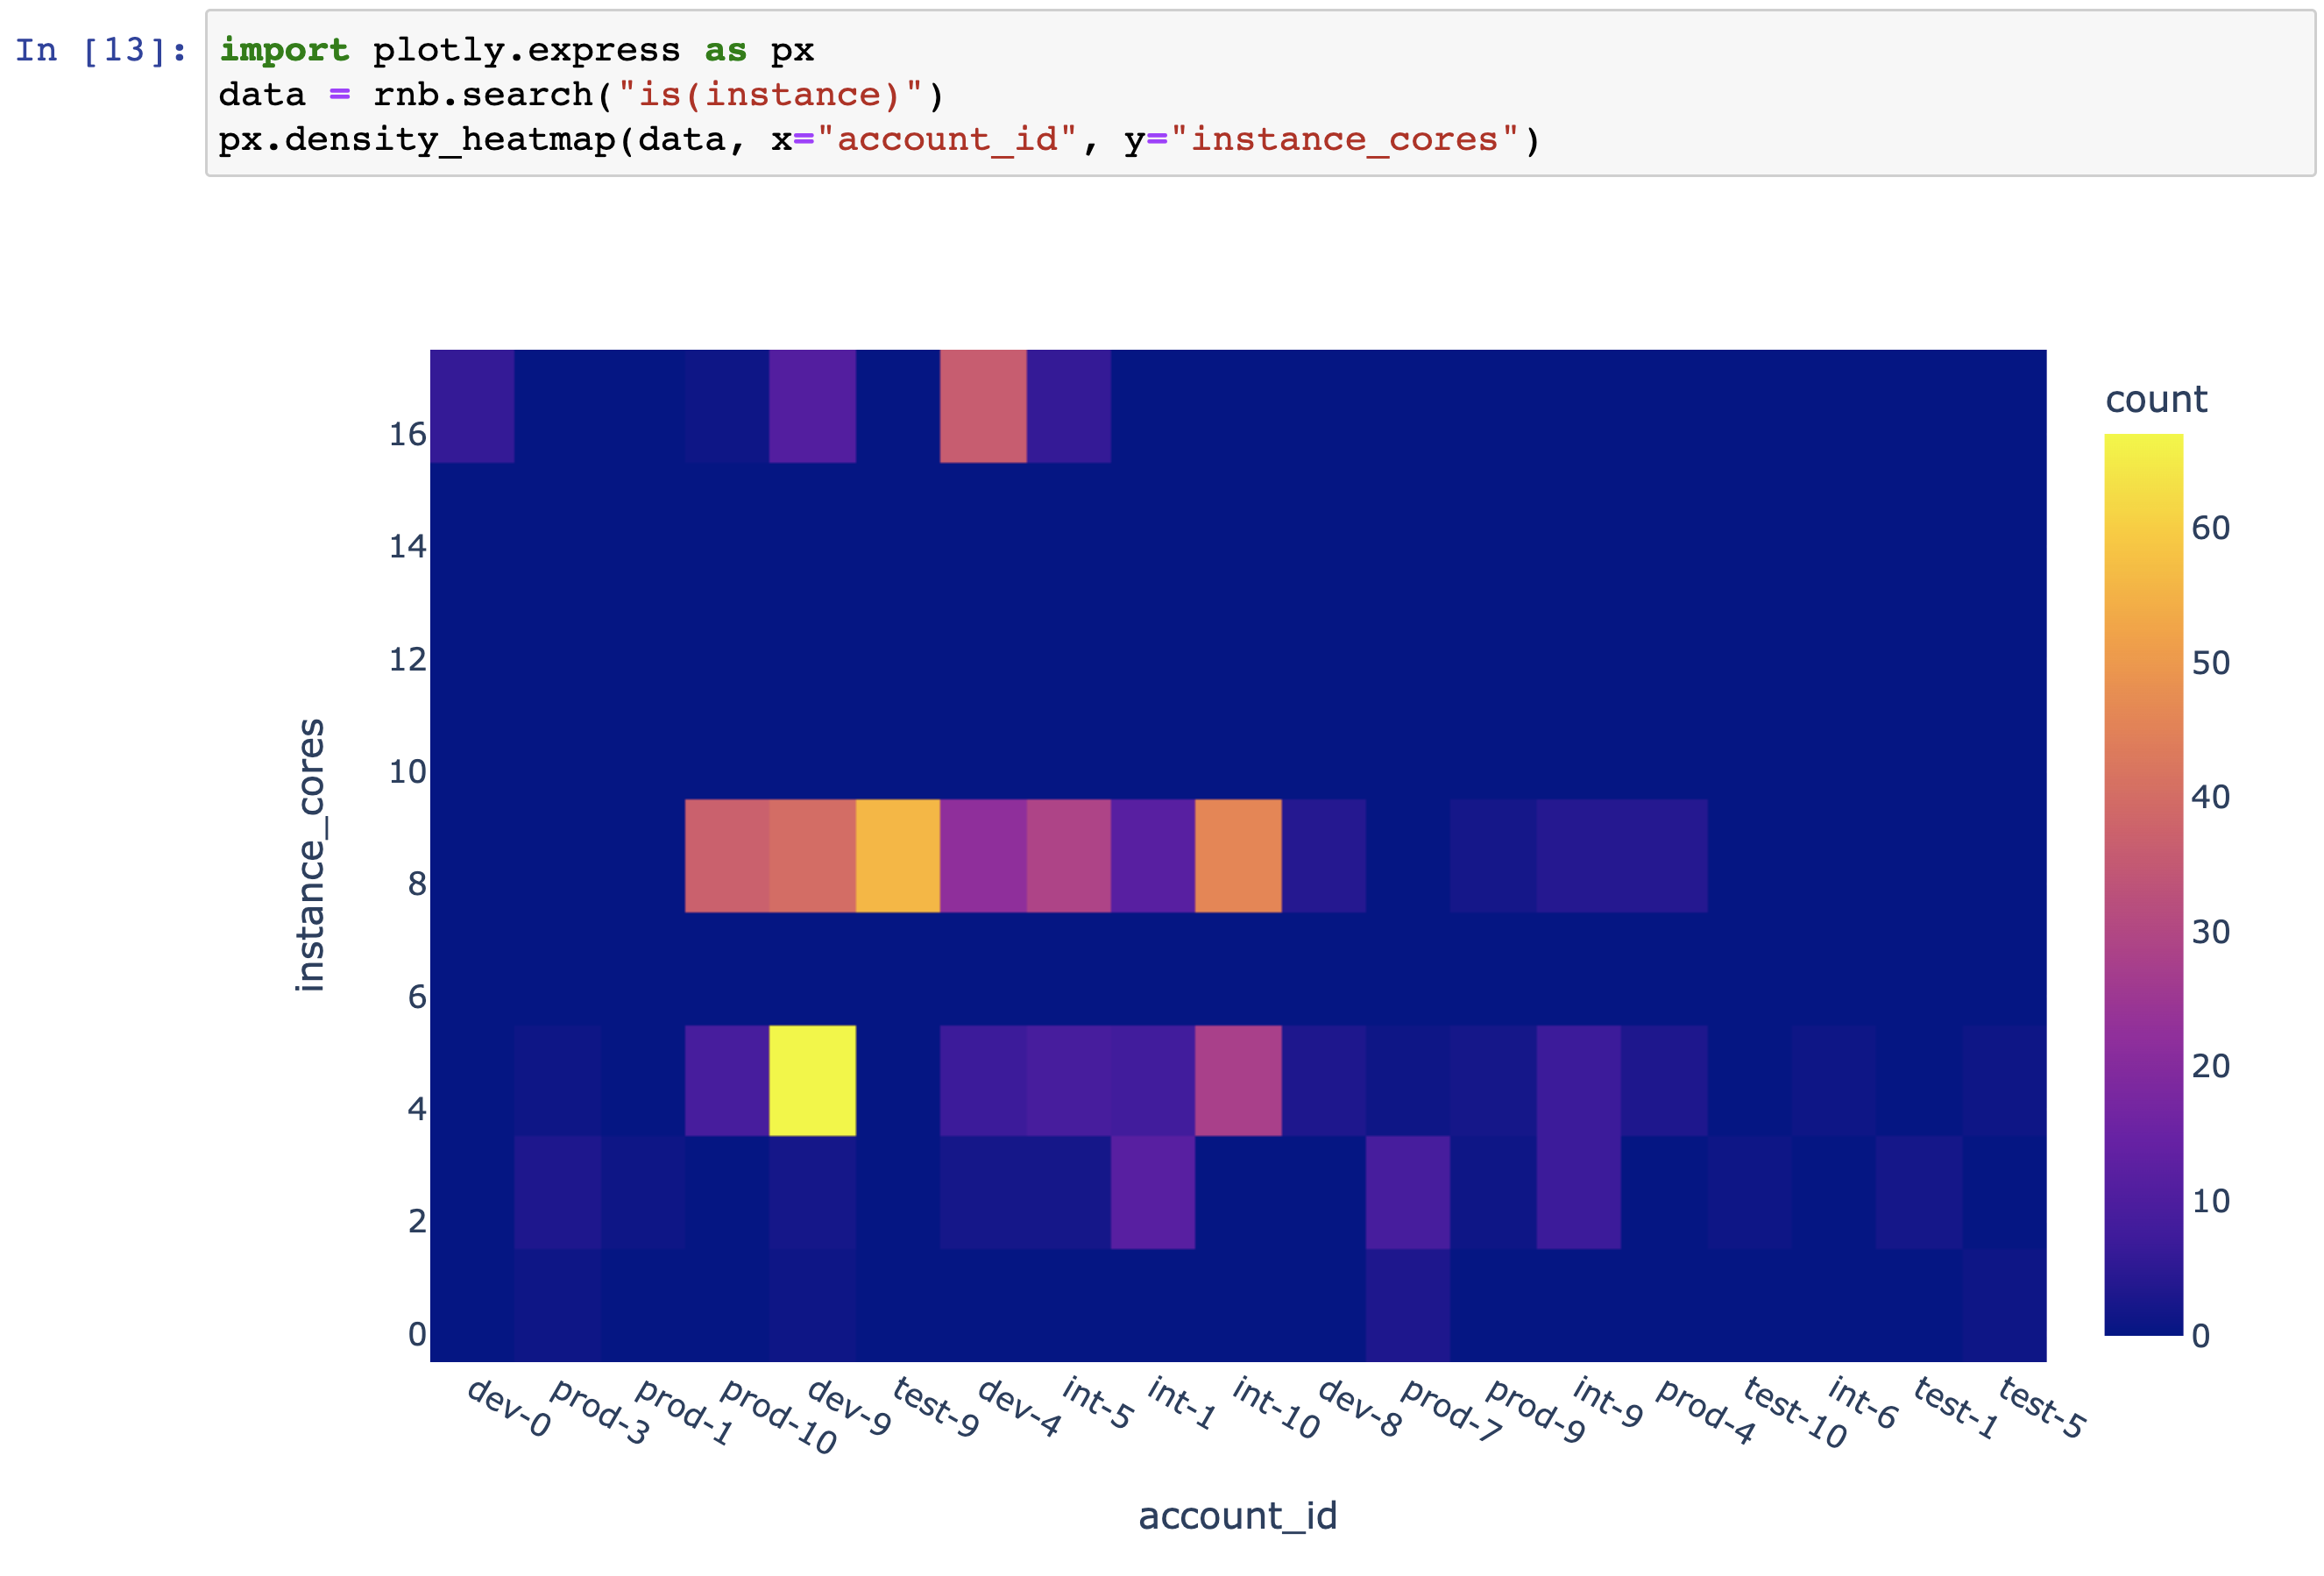Click the 60 label on the colorbar
The width and height of the screenshot is (2324, 1576).
2210,528
